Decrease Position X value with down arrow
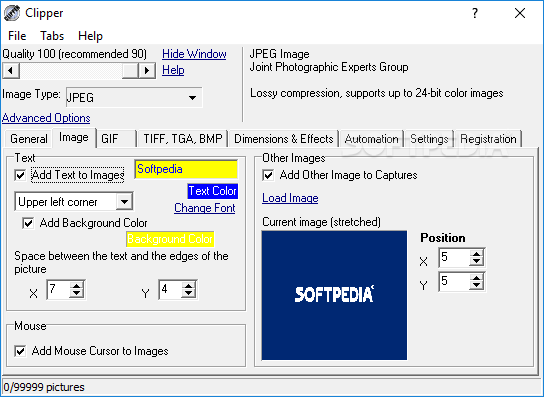This screenshot has width=544, height=397. click(476, 262)
